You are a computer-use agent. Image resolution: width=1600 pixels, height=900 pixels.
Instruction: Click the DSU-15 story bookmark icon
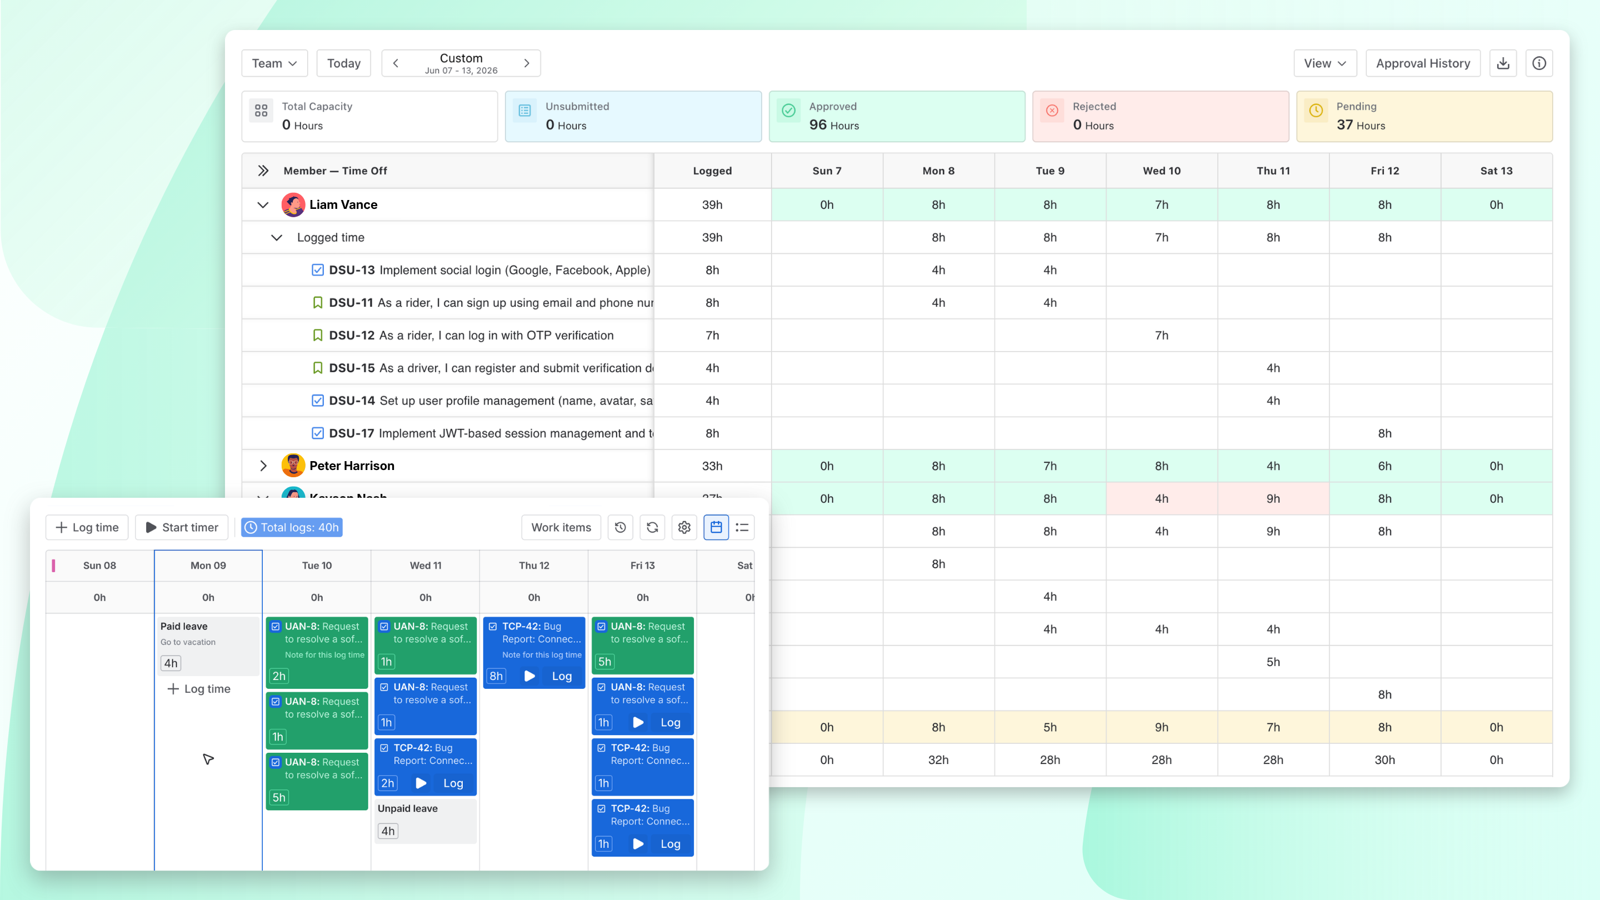[x=318, y=368]
